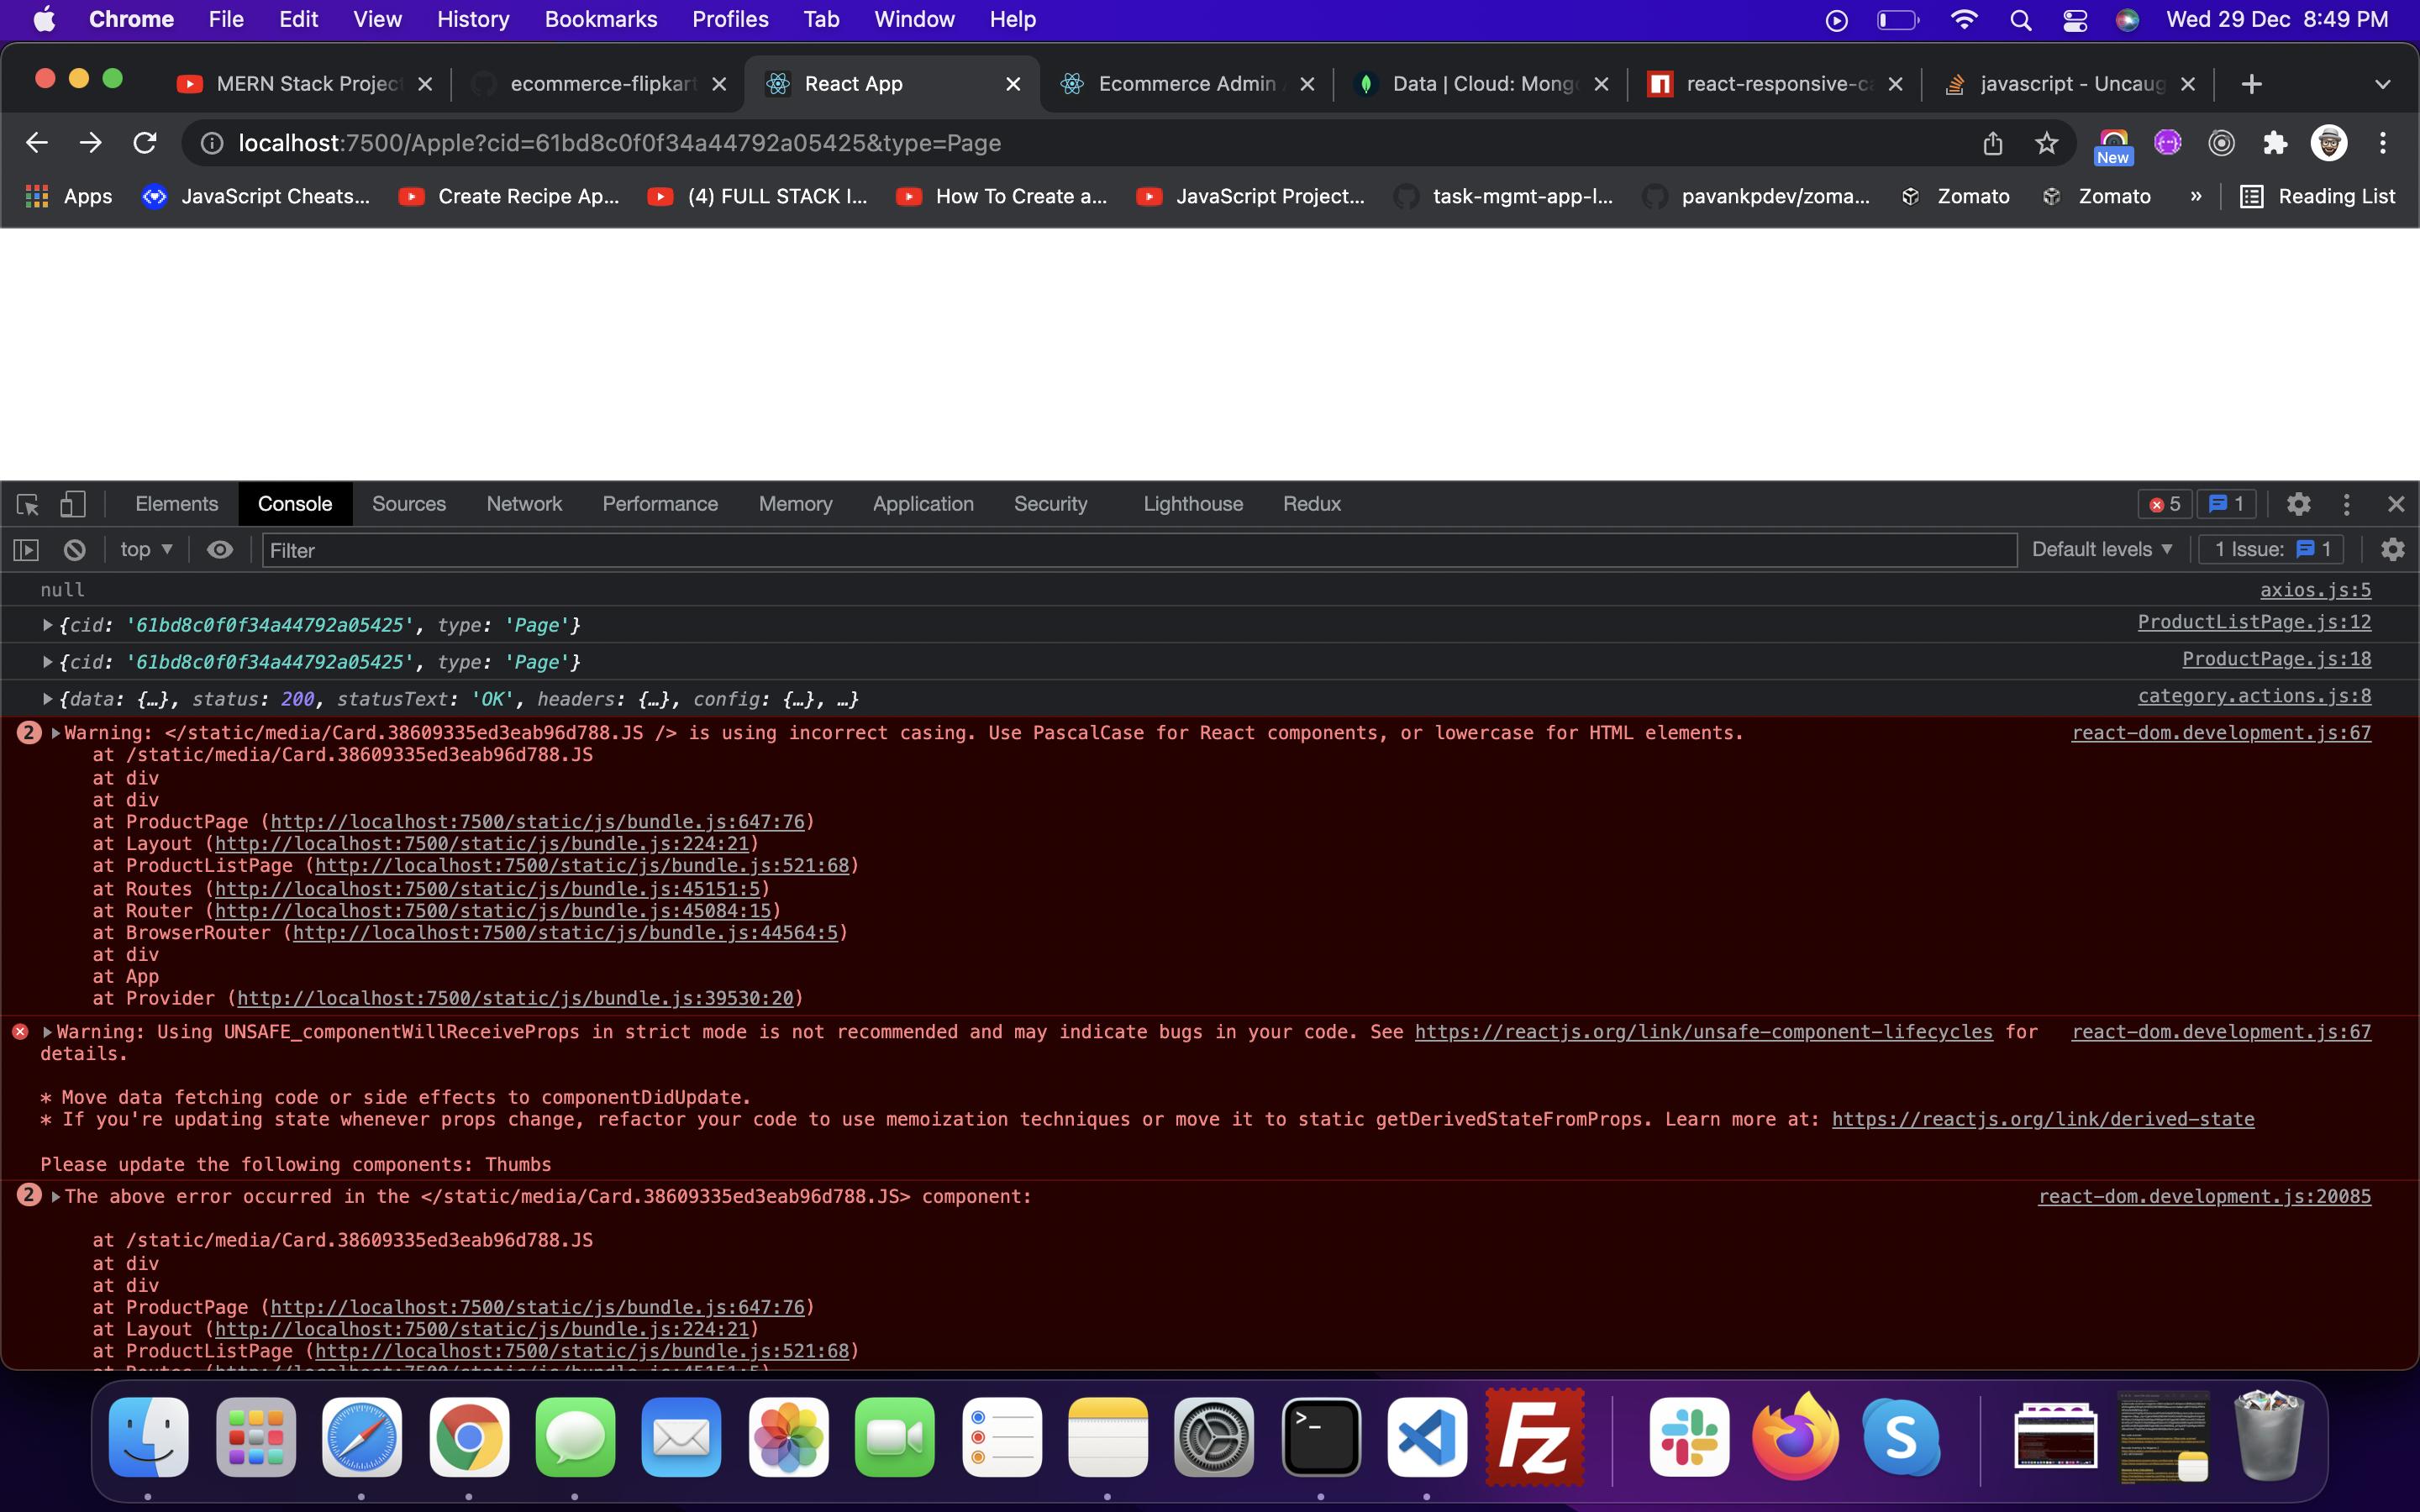Open react-dom.development.js:20085 source link
Screen dimensions: 2420x1512
(x=2204, y=1197)
